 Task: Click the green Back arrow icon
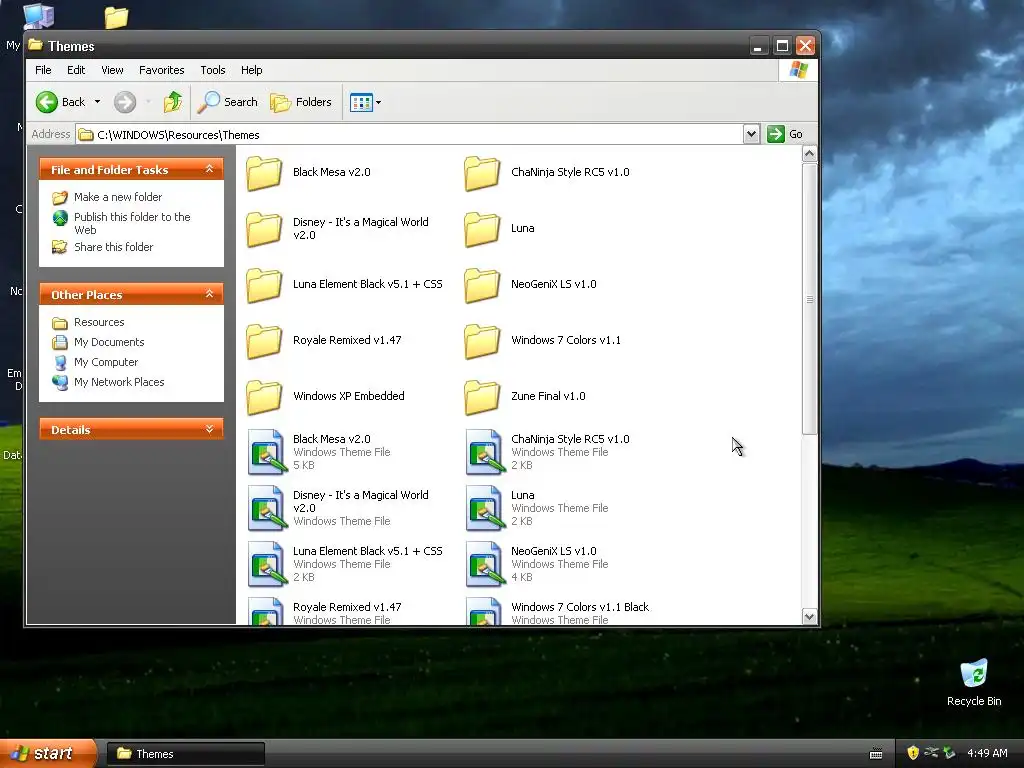47,102
